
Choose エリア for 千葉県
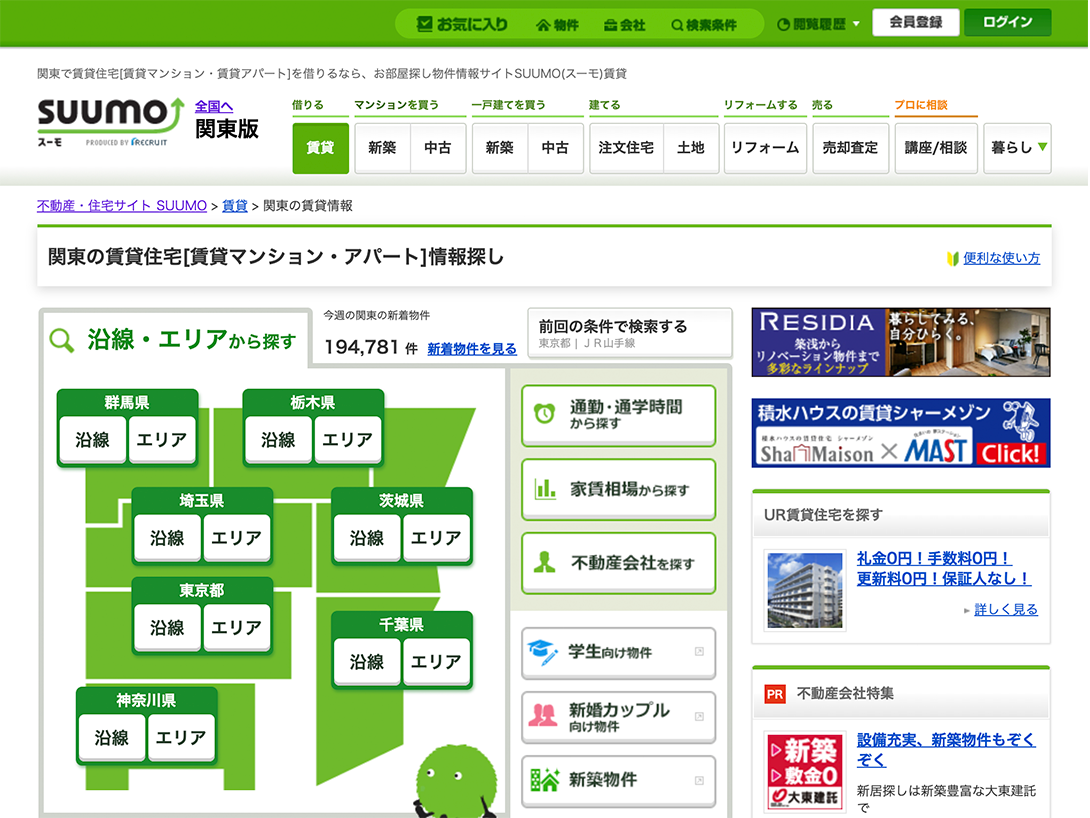[436, 661]
